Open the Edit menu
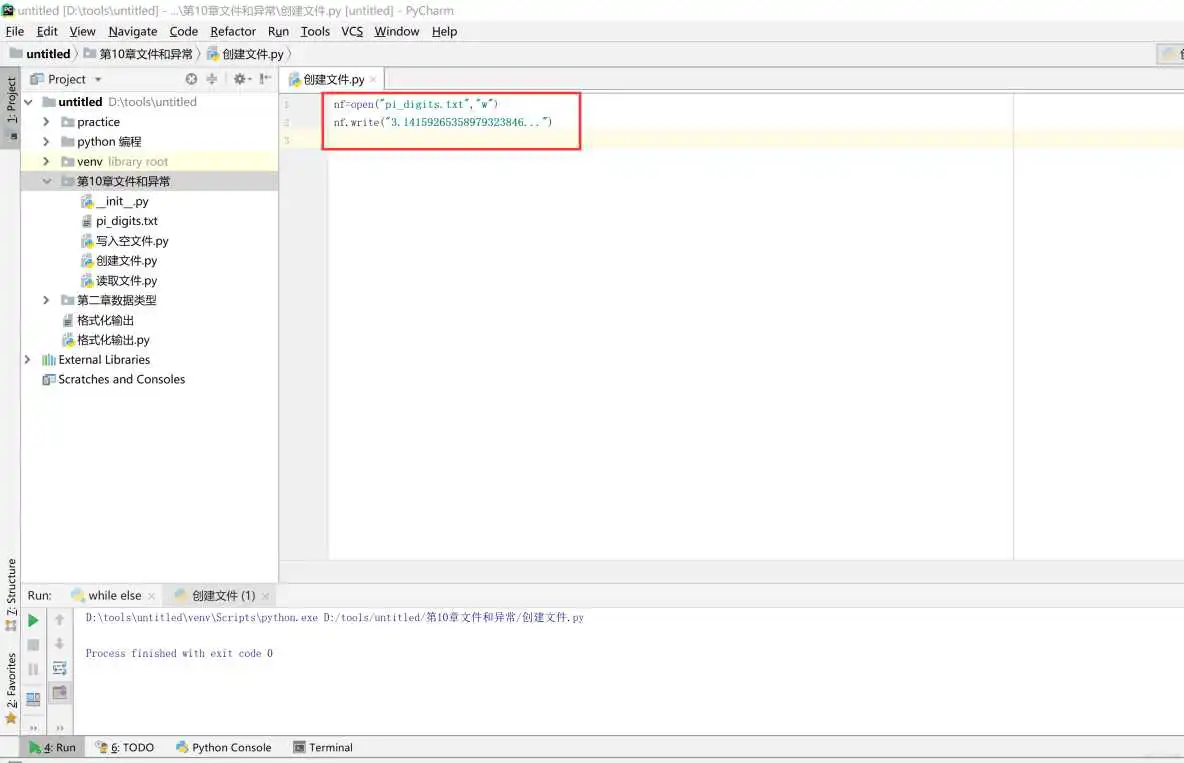Viewport: 1184px width, 763px height. point(47,31)
